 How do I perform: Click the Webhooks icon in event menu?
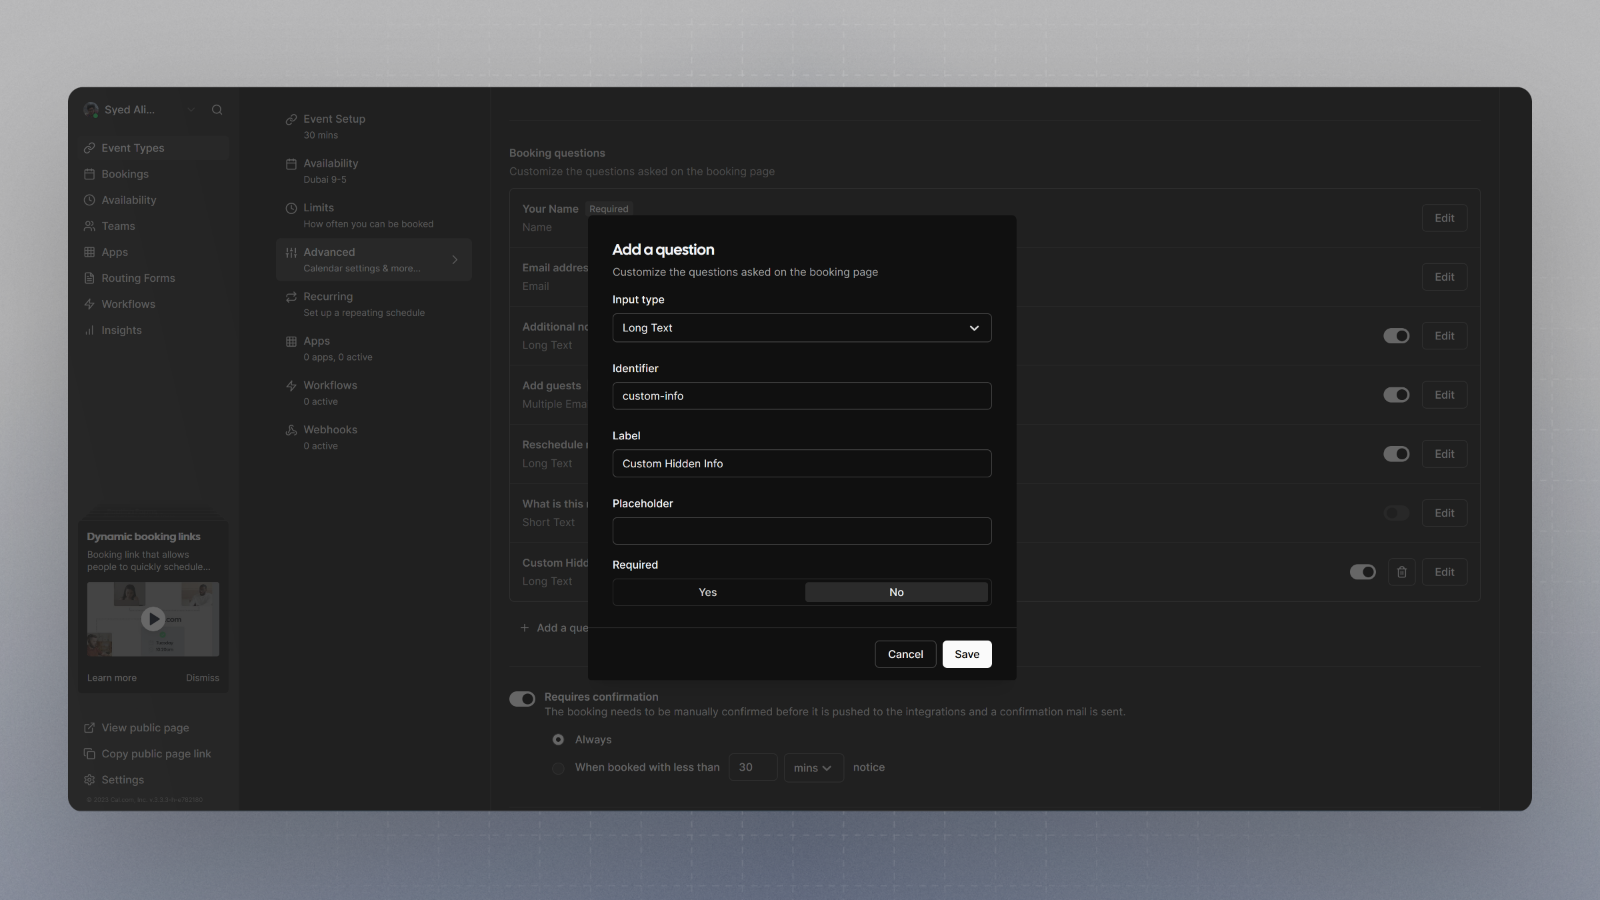pos(291,430)
